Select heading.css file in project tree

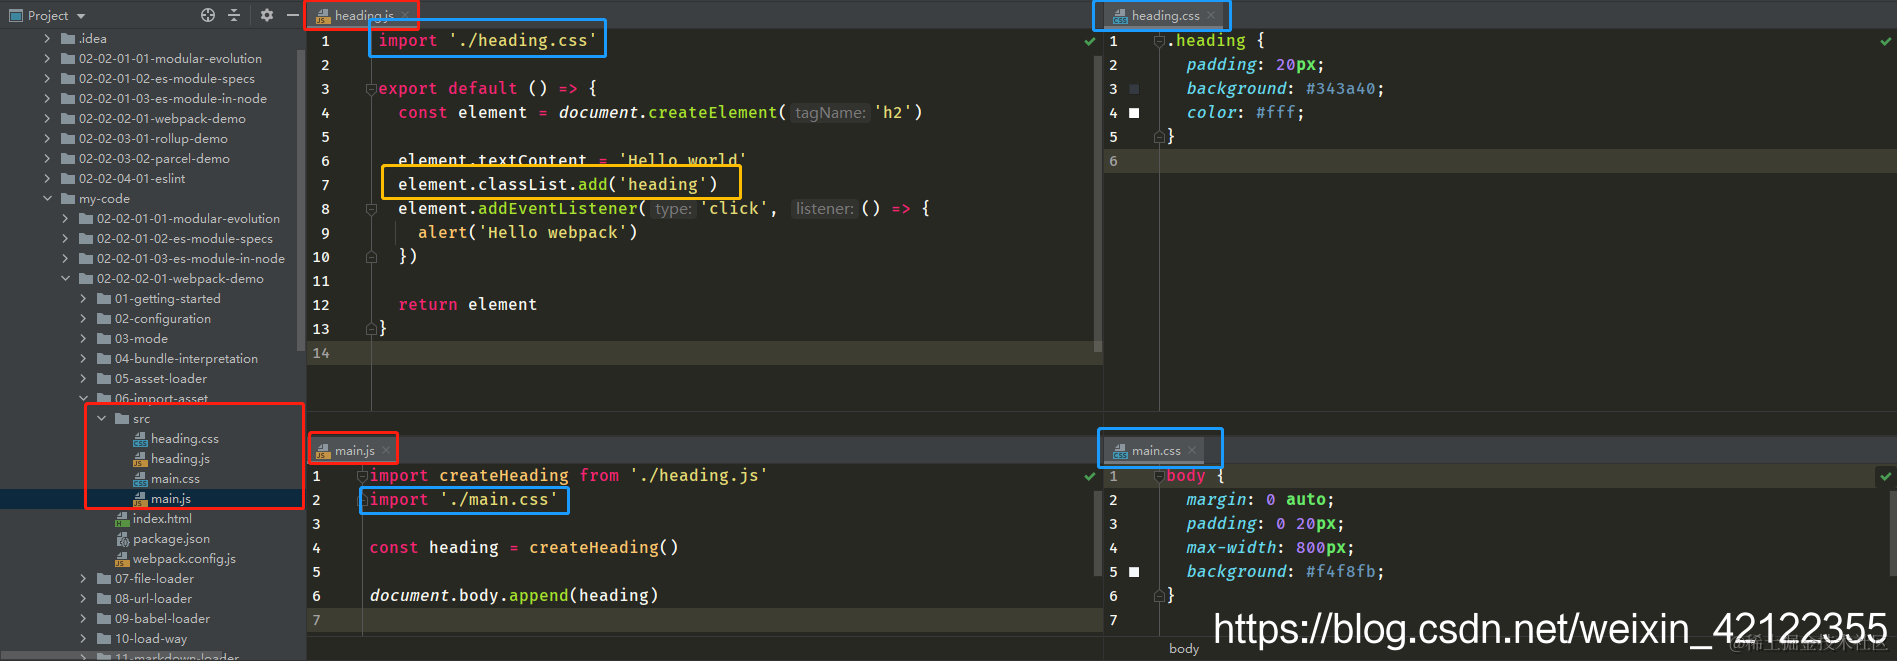184,438
